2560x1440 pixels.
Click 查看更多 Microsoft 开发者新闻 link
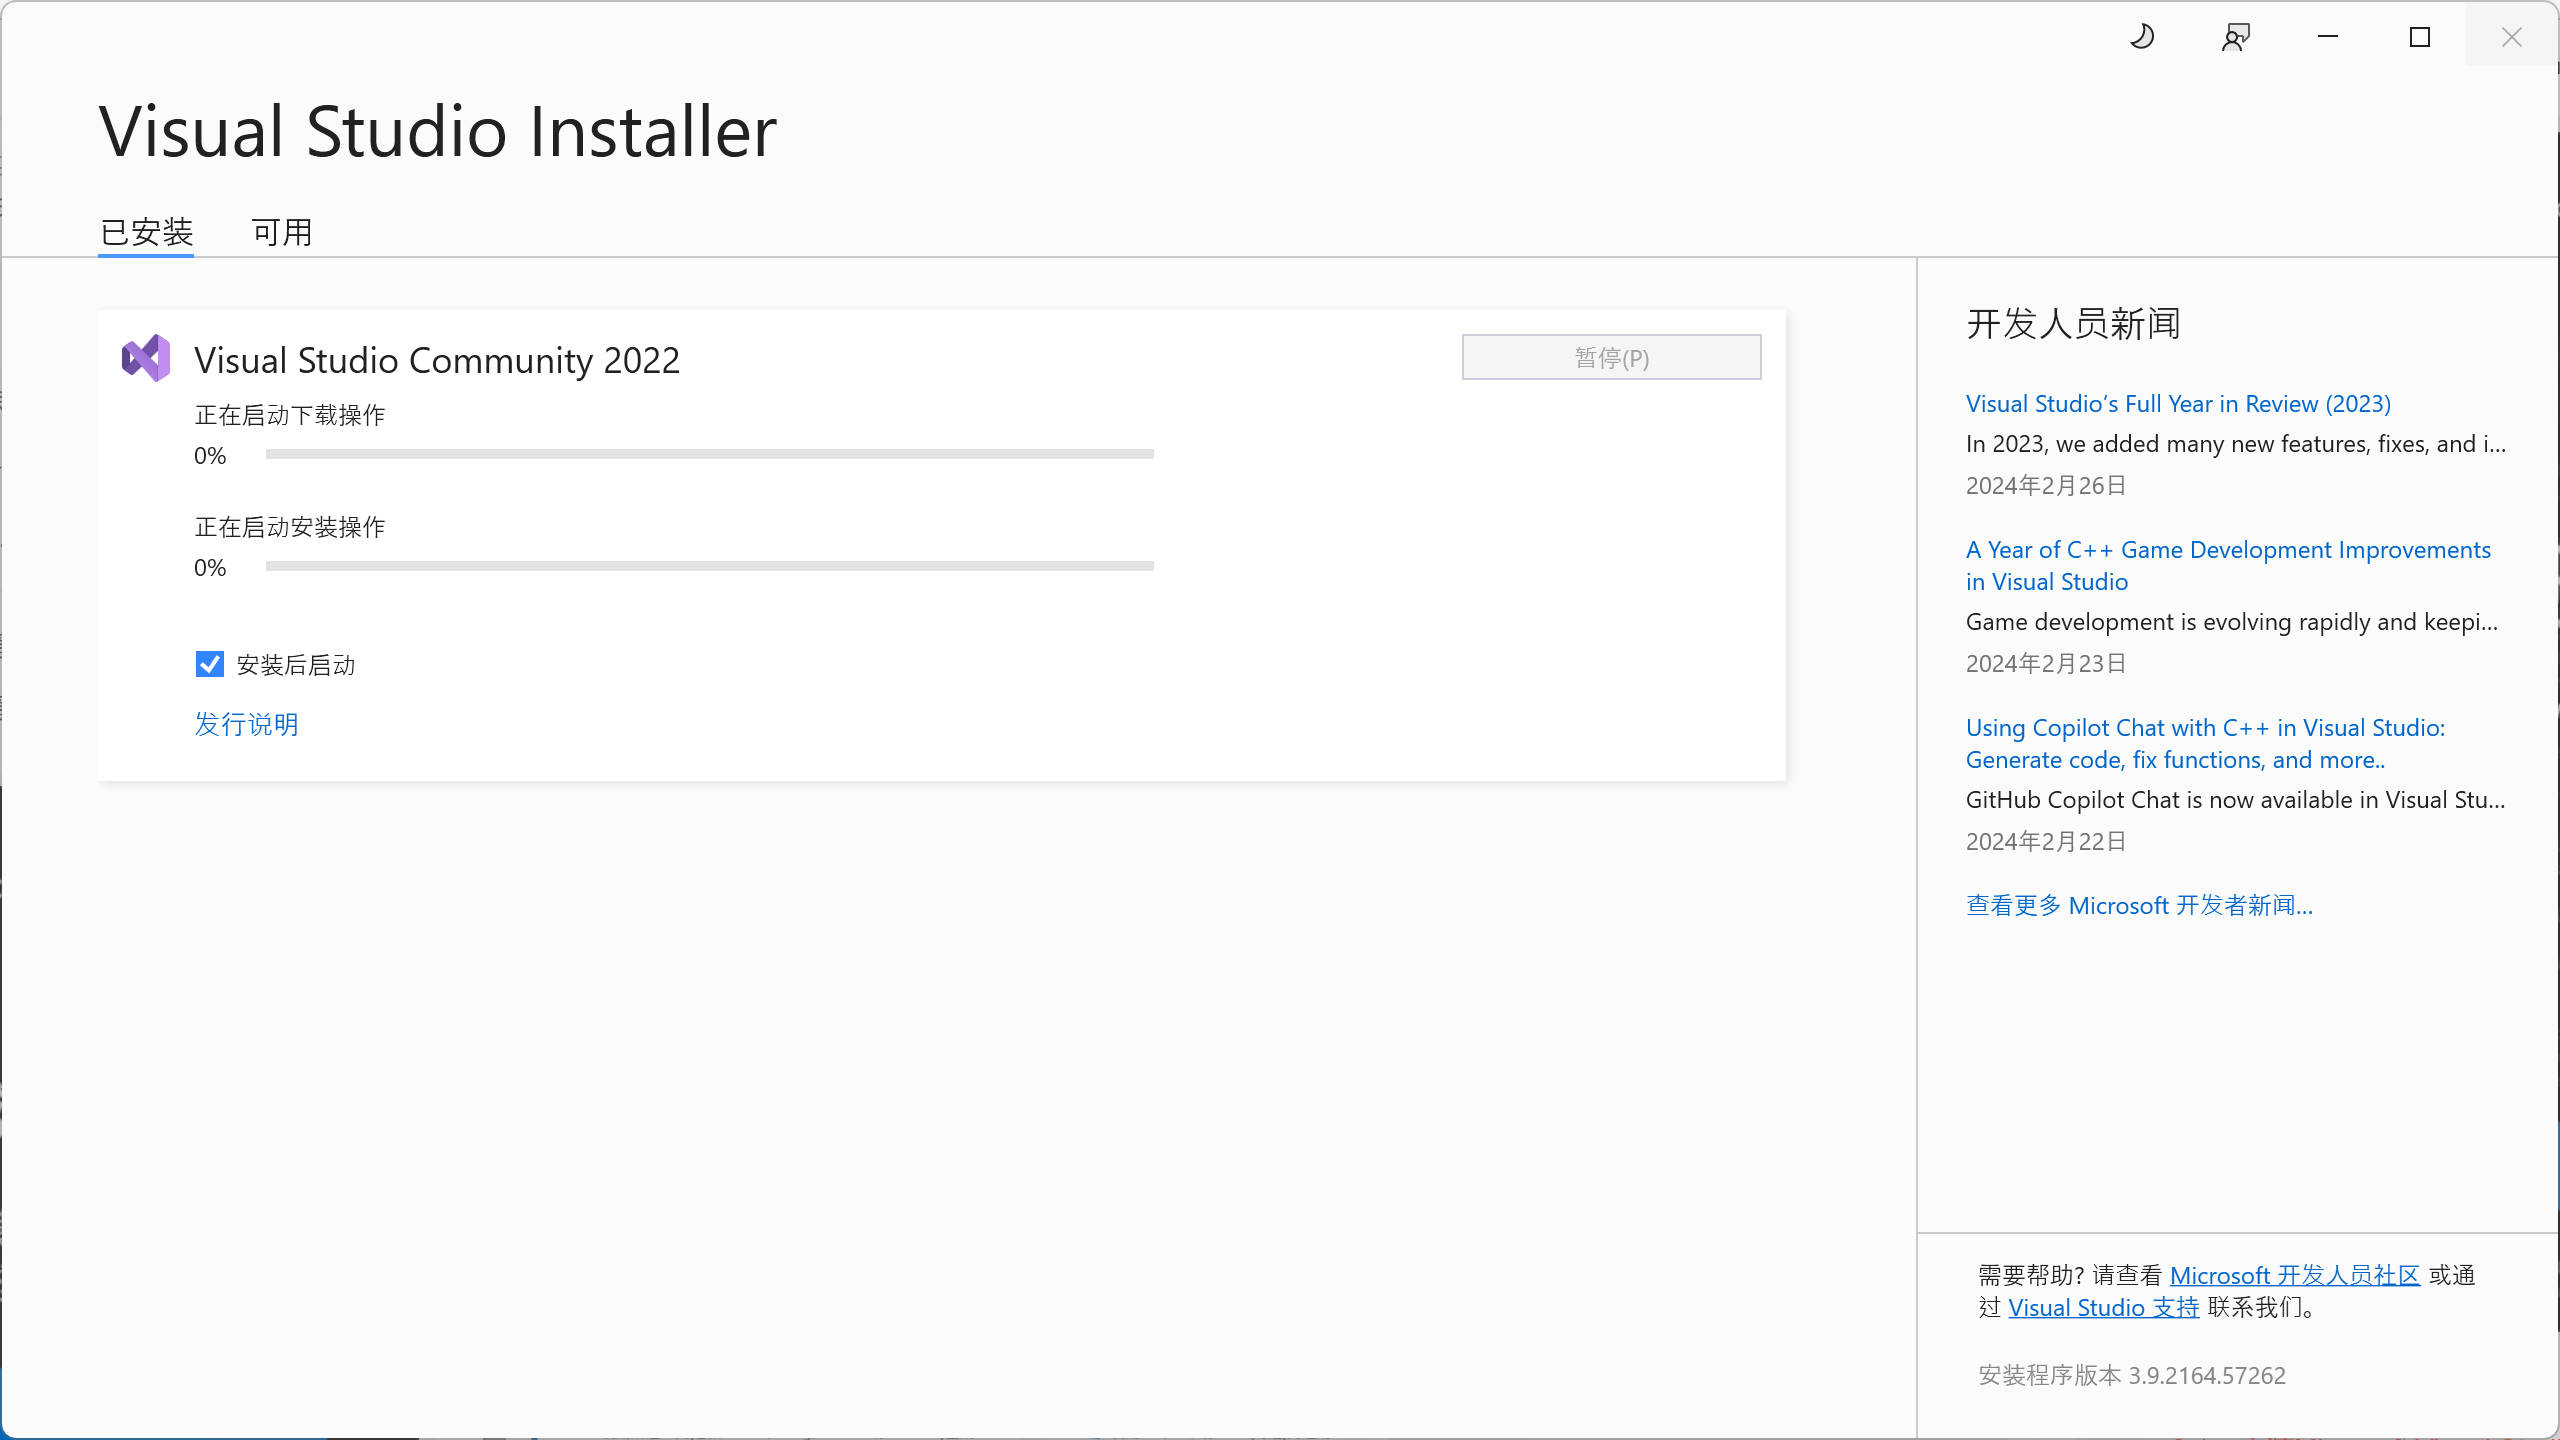click(2138, 905)
